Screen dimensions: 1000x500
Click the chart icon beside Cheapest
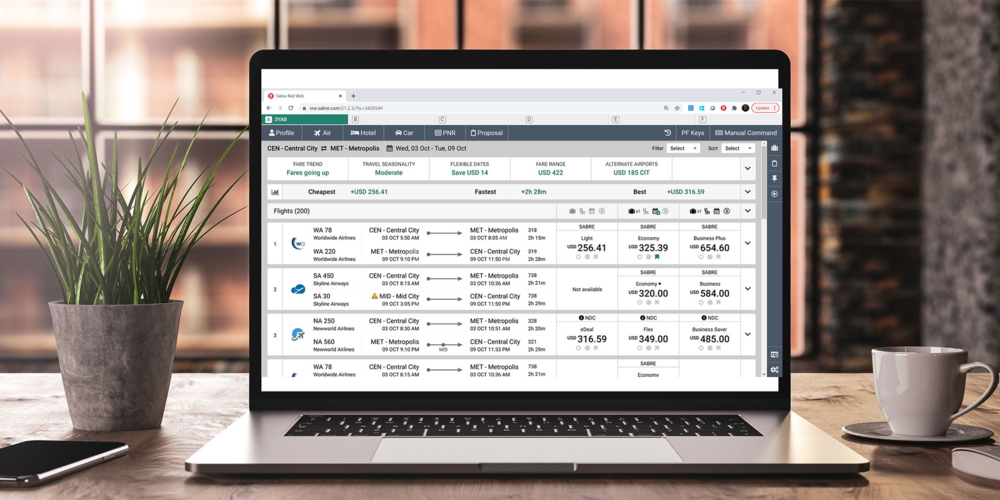[275, 192]
